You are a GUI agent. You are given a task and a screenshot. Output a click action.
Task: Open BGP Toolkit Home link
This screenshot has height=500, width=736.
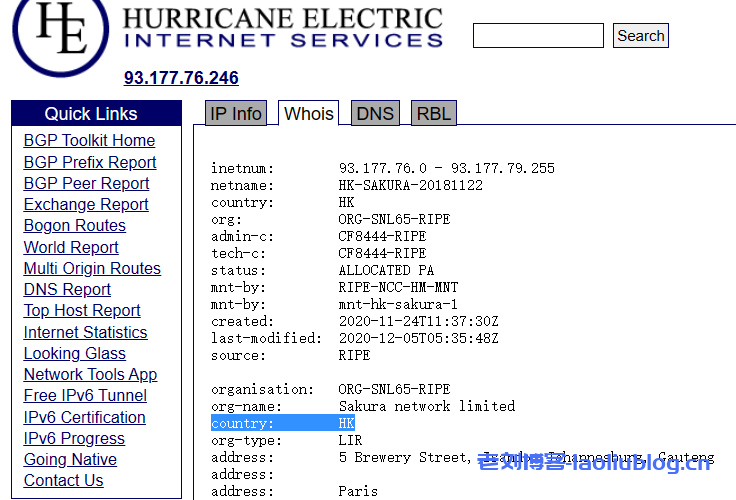click(89, 140)
